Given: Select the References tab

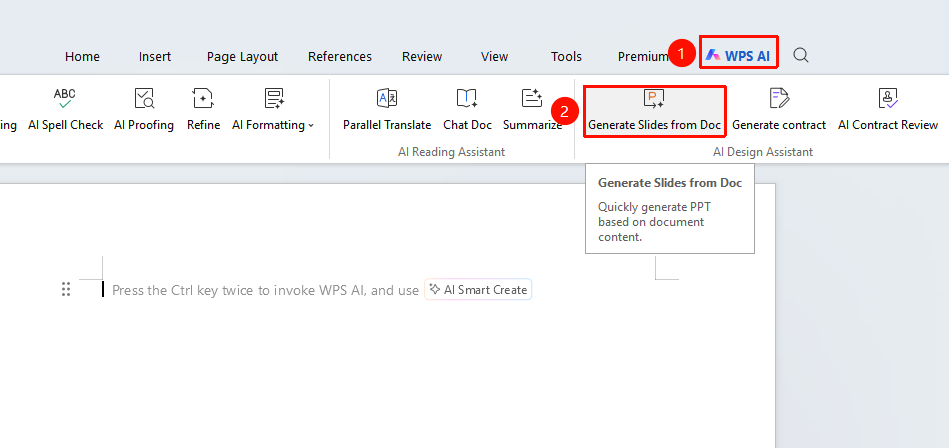Looking at the screenshot, I should pos(340,56).
